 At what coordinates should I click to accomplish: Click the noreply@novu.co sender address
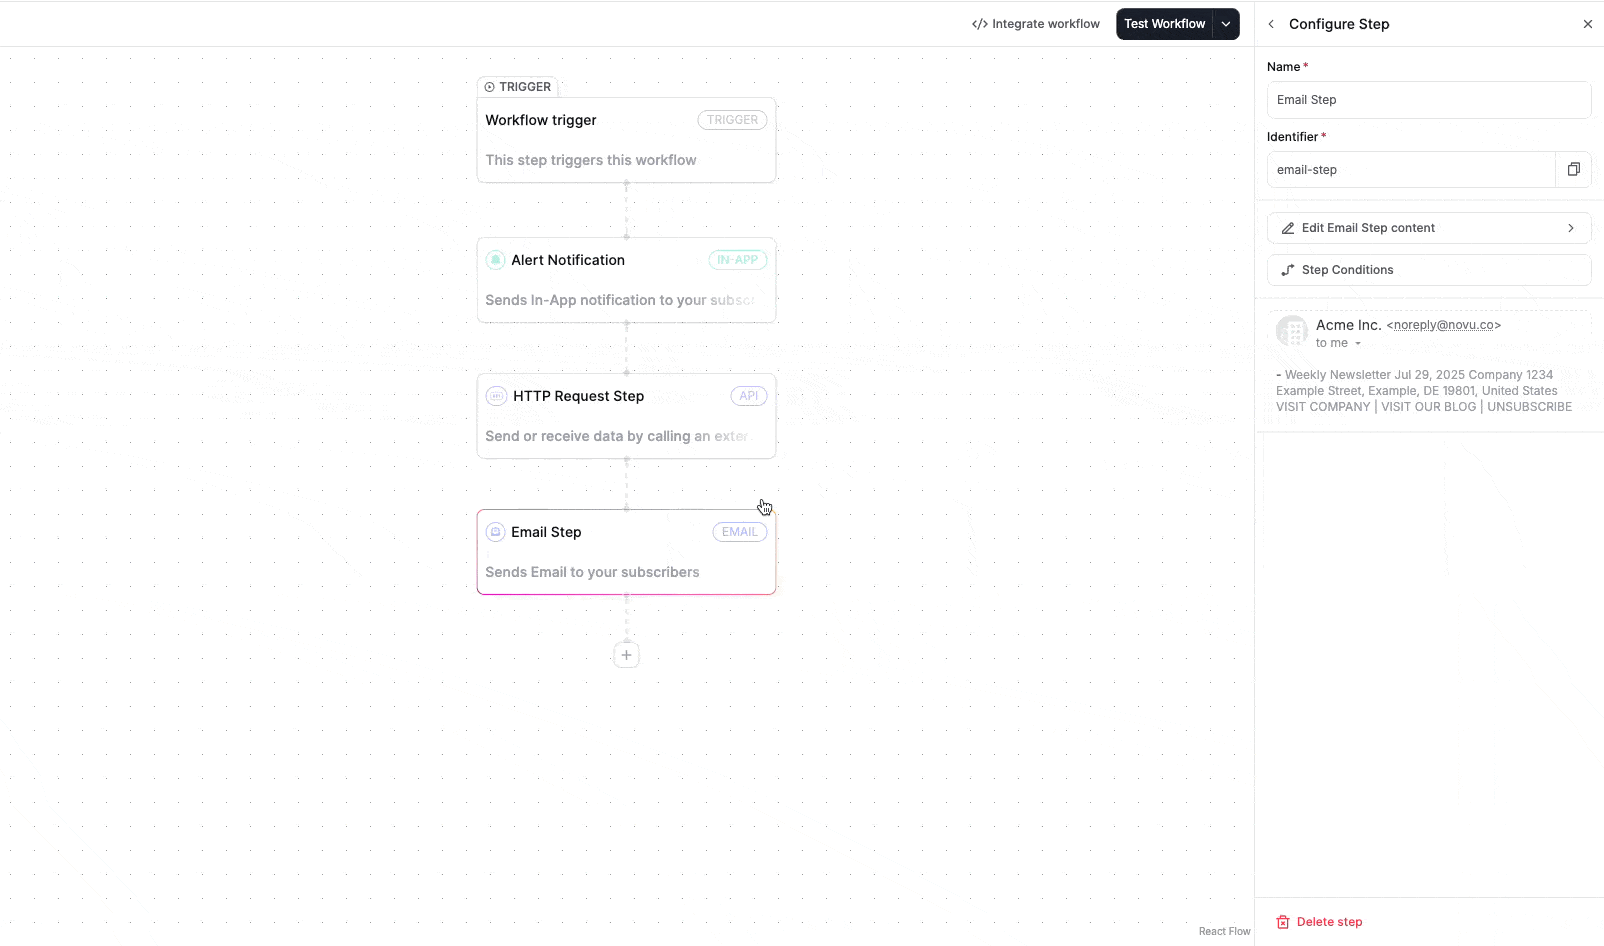pyautogui.click(x=1443, y=324)
